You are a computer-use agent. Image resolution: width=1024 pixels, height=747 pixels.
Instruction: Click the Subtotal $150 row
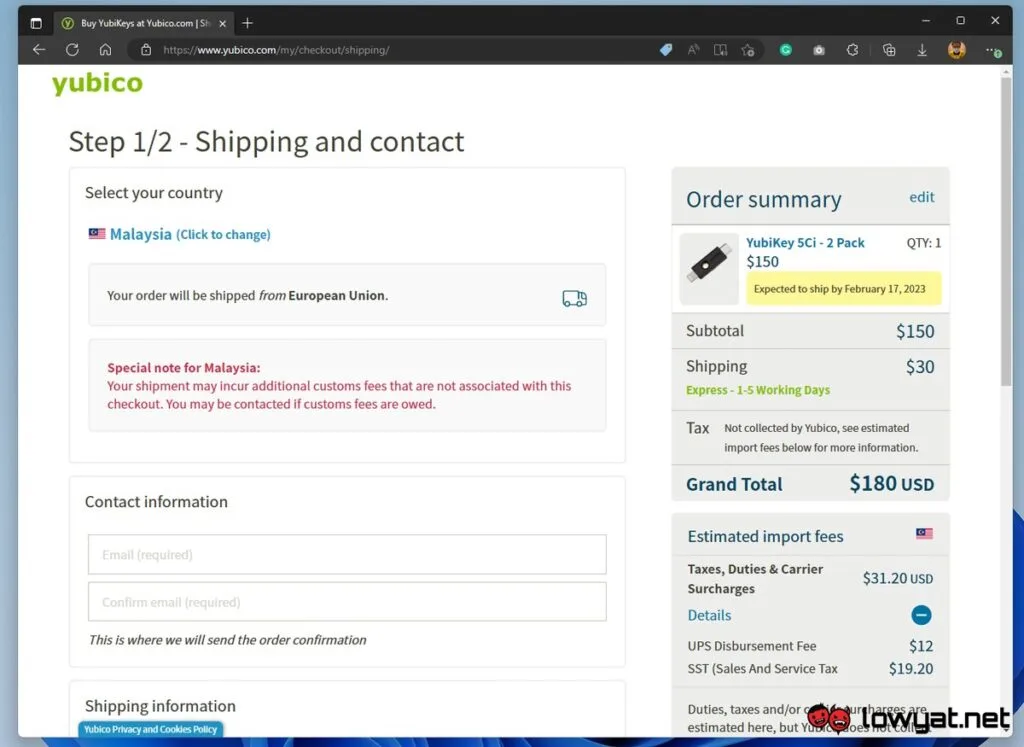coord(810,331)
